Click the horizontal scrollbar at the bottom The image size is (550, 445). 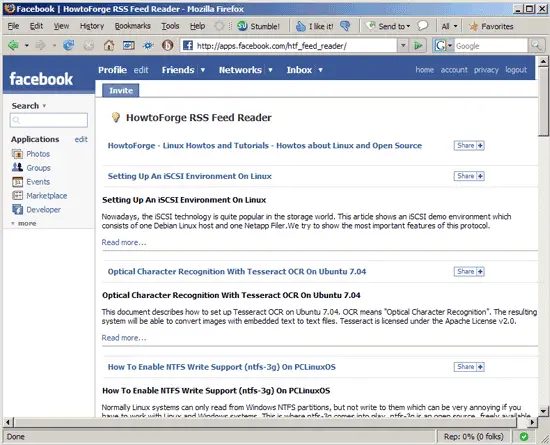point(270,422)
